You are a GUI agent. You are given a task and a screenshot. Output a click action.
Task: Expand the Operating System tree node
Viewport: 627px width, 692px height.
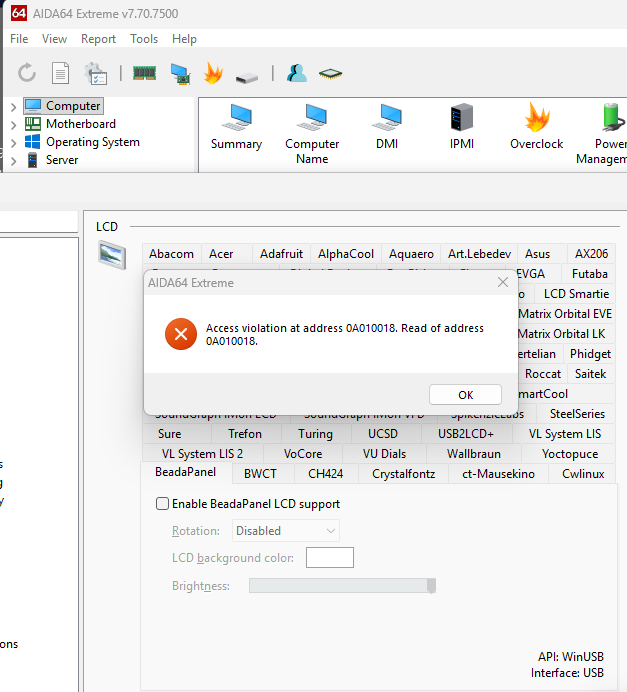(13, 143)
